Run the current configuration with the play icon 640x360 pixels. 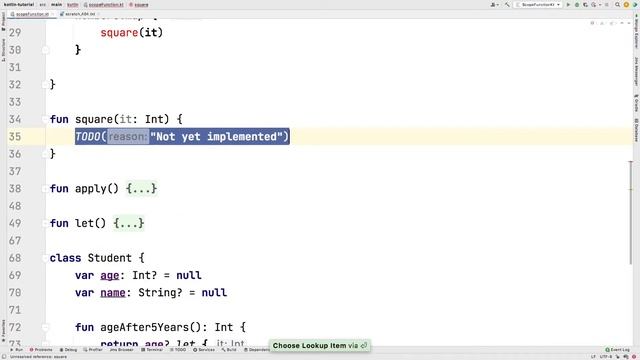pos(568,4)
